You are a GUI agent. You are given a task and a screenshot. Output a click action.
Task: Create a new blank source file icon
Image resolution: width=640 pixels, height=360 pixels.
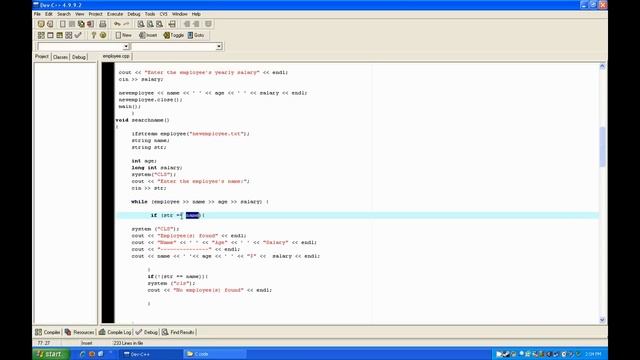(62, 24)
